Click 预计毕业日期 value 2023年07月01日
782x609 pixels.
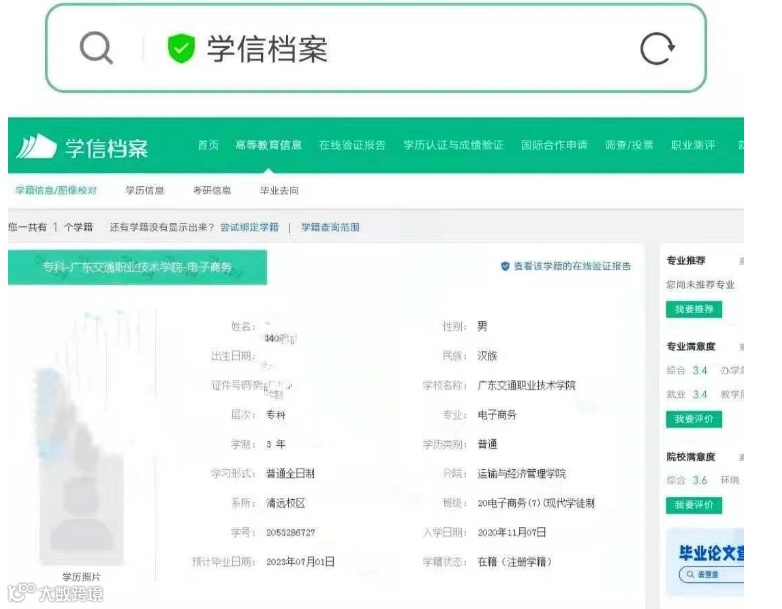coord(300,562)
